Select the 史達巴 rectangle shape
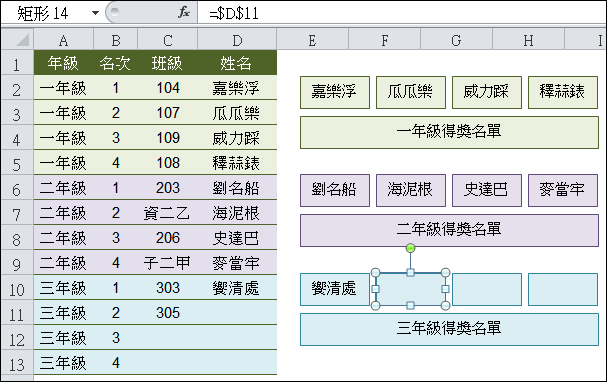The height and width of the screenshot is (382, 607). tap(487, 190)
